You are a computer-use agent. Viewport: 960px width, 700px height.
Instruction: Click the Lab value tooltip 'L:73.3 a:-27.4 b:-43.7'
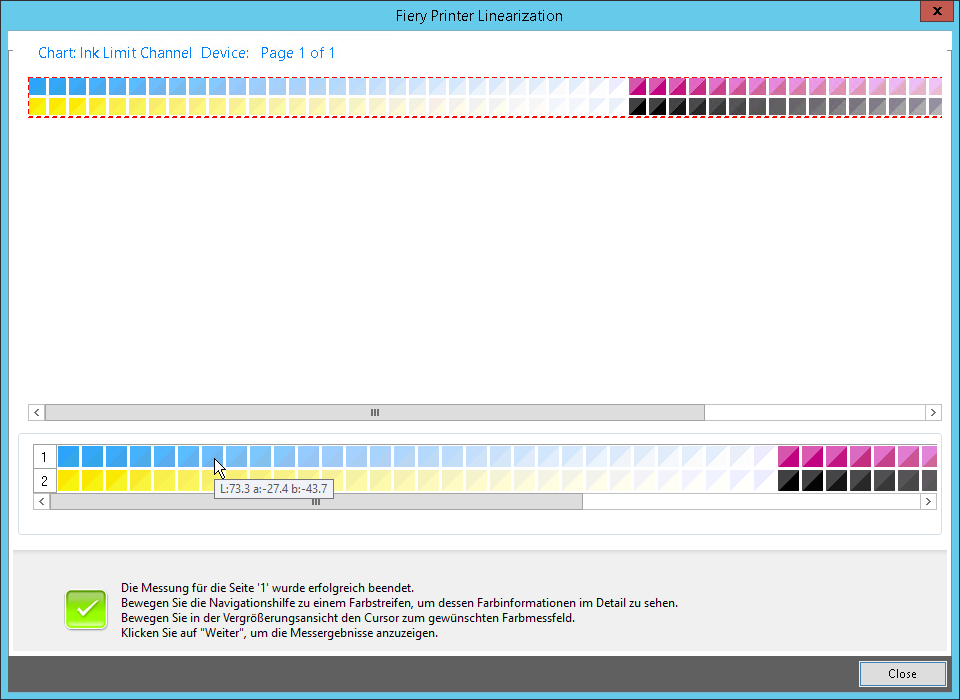pyautogui.click(x=274, y=489)
